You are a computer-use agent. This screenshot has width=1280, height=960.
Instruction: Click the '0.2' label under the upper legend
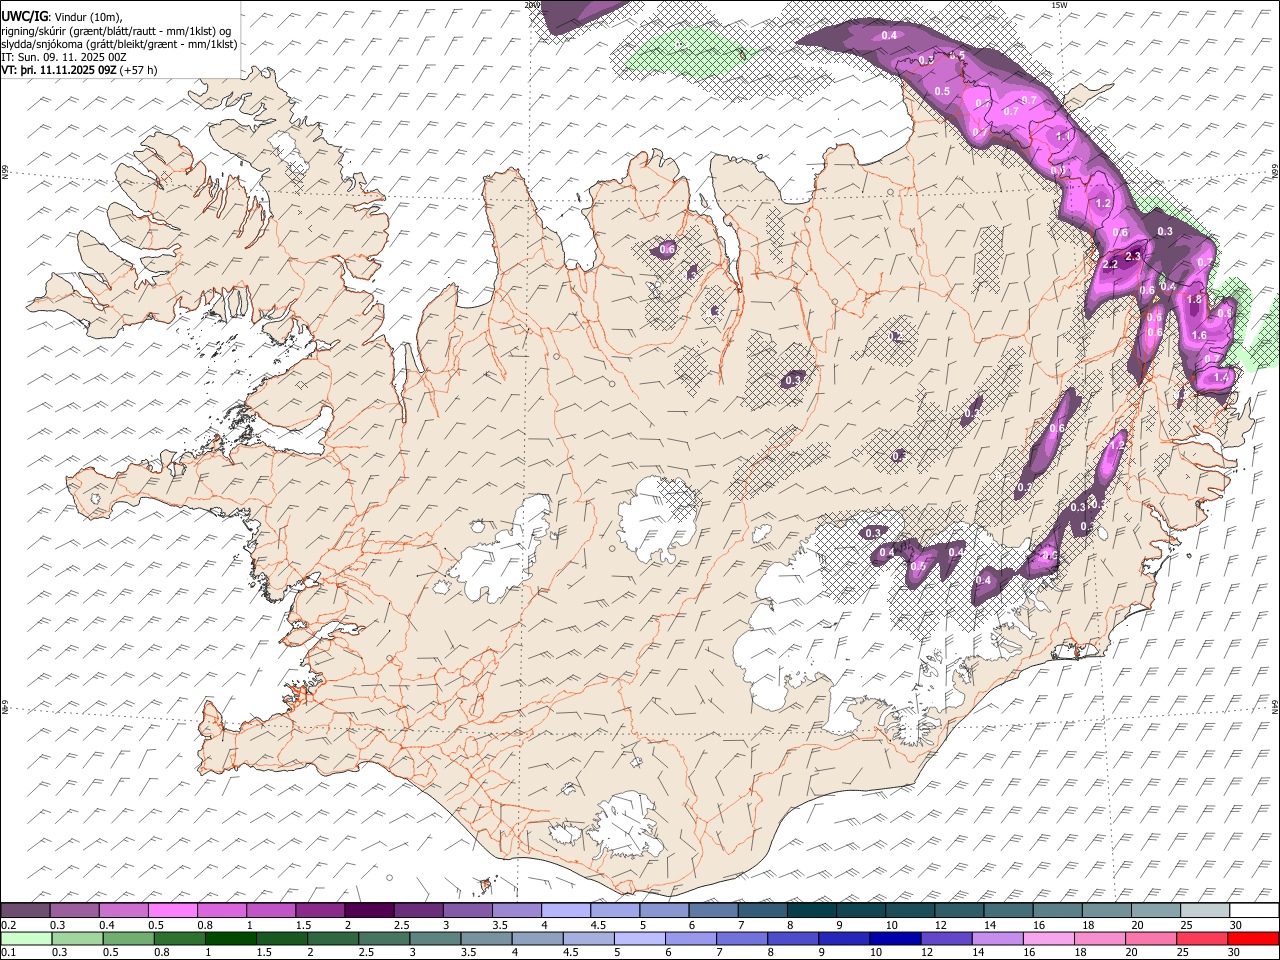(x=8, y=925)
